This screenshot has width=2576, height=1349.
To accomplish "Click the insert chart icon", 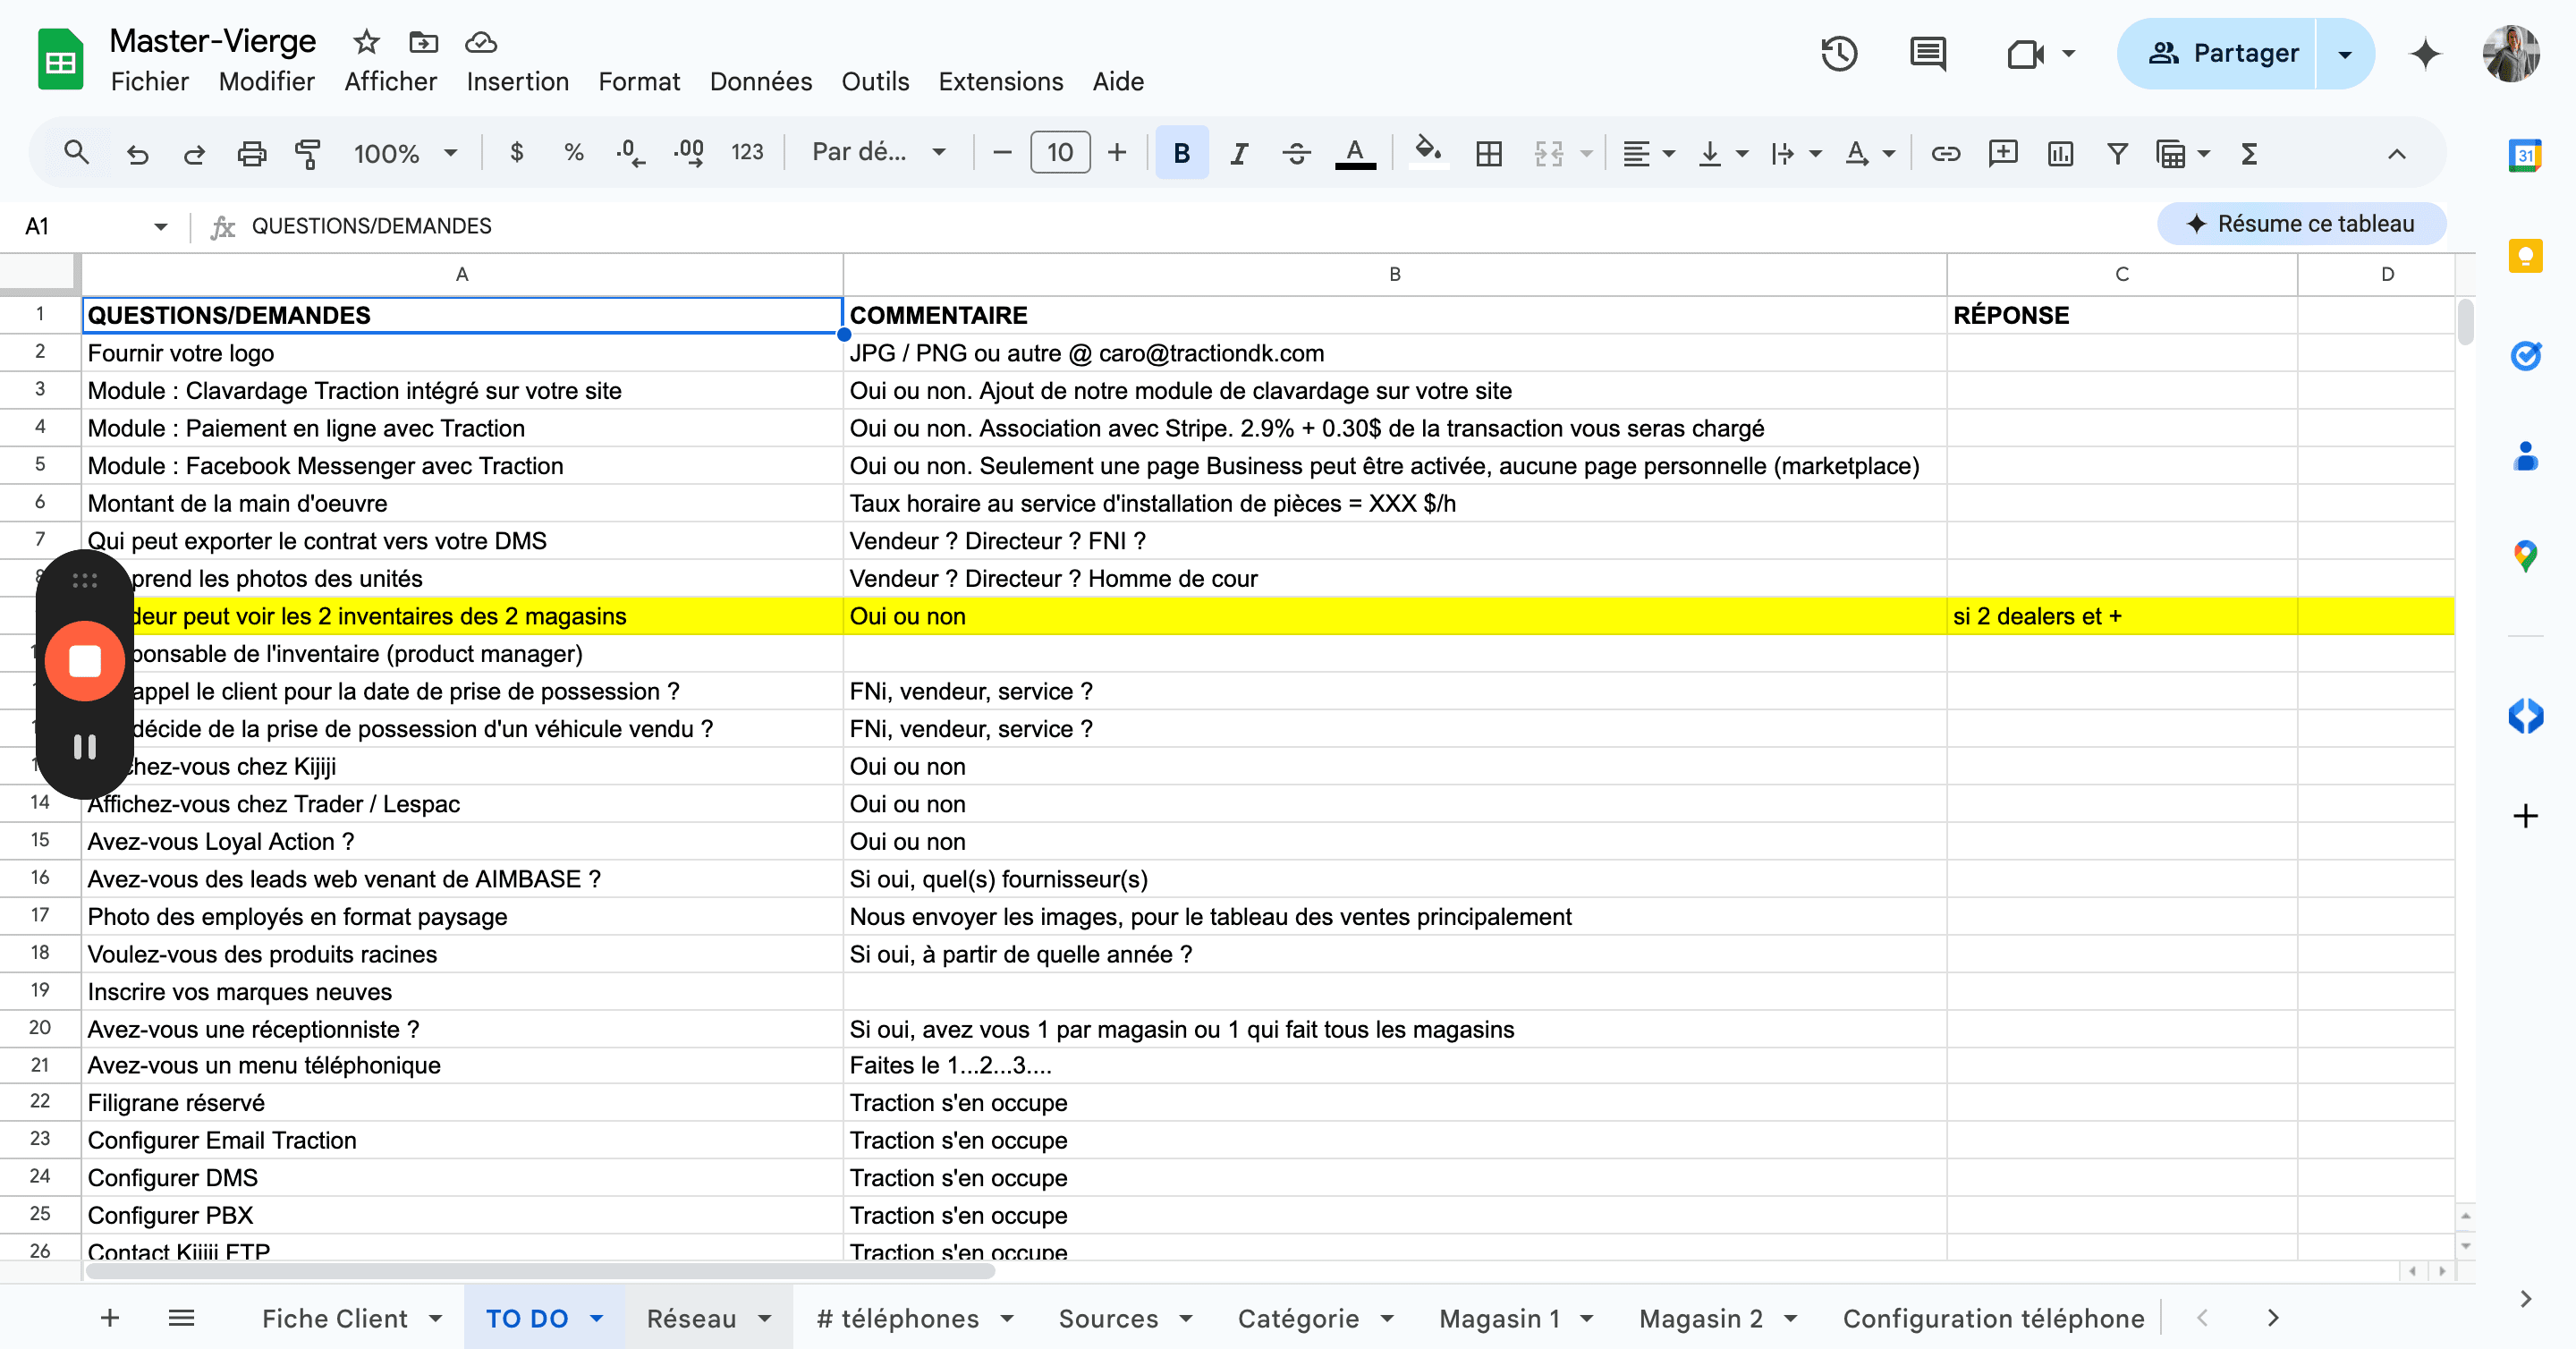I will click(2060, 153).
